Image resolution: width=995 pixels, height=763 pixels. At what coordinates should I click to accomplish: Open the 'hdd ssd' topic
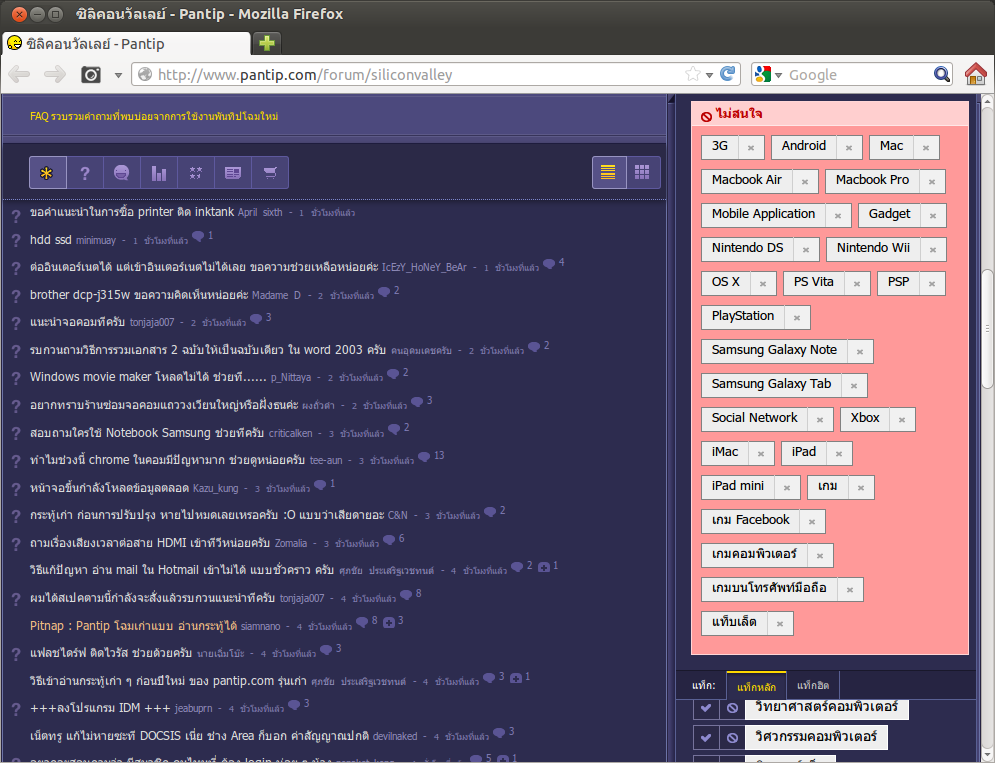point(50,239)
